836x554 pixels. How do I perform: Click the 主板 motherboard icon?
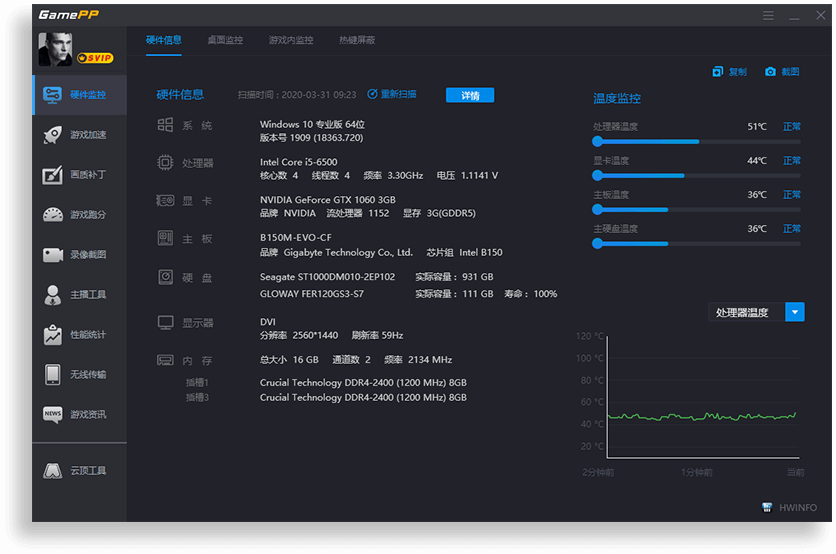pyautogui.click(x=165, y=238)
